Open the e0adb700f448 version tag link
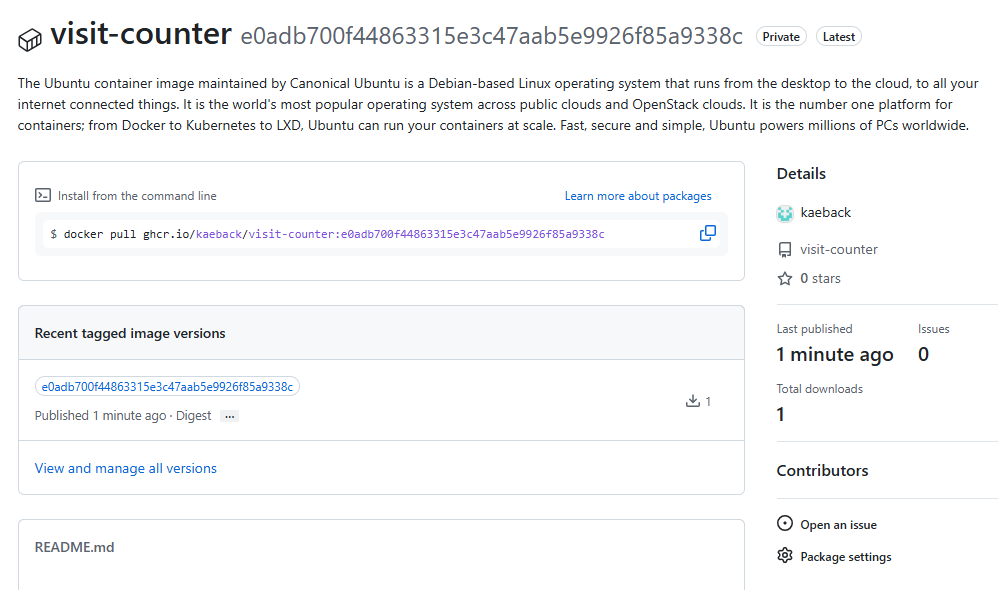1005x590 pixels. coord(167,387)
